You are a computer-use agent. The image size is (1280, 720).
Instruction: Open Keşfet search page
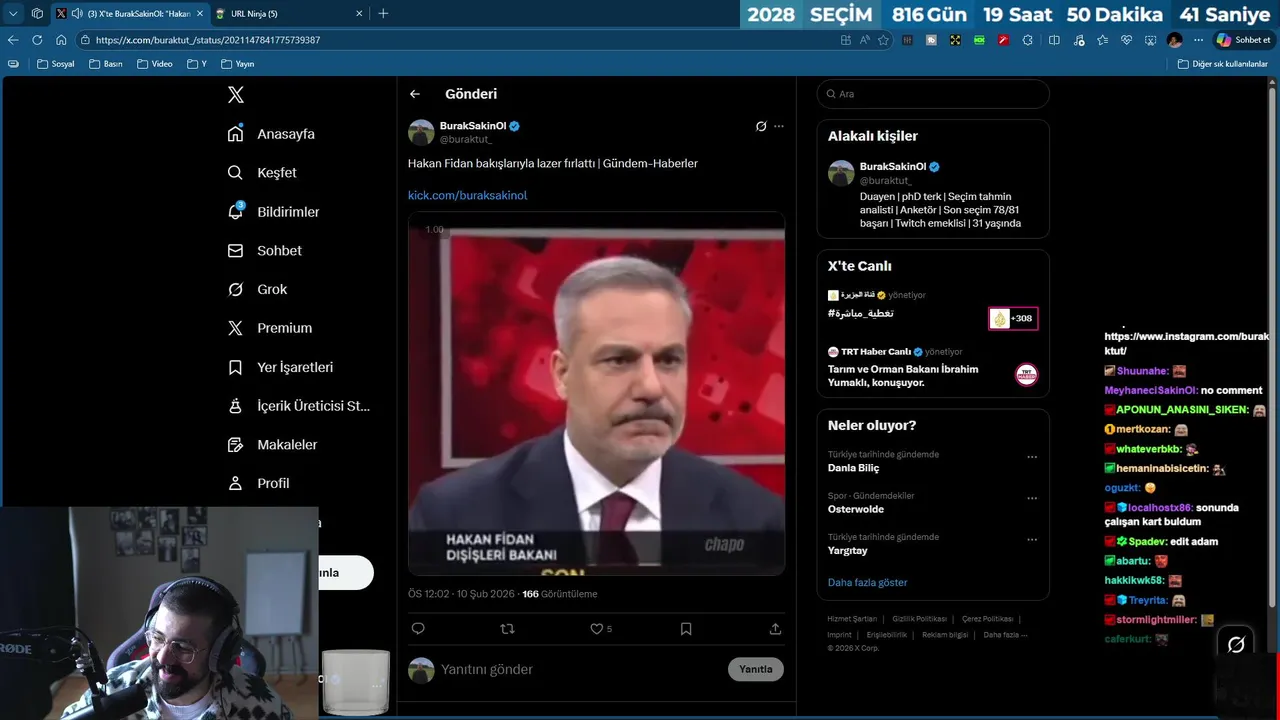(262, 173)
